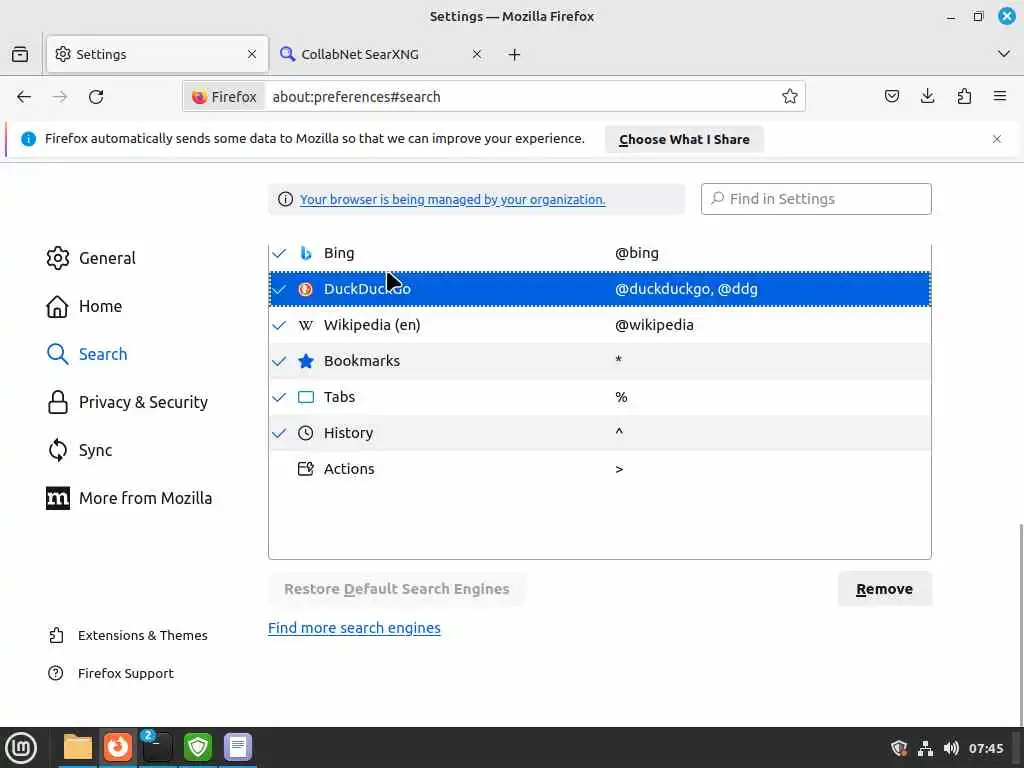Open the General settings category
Viewport: 1024px width, 768px height.
click(91, 259)
